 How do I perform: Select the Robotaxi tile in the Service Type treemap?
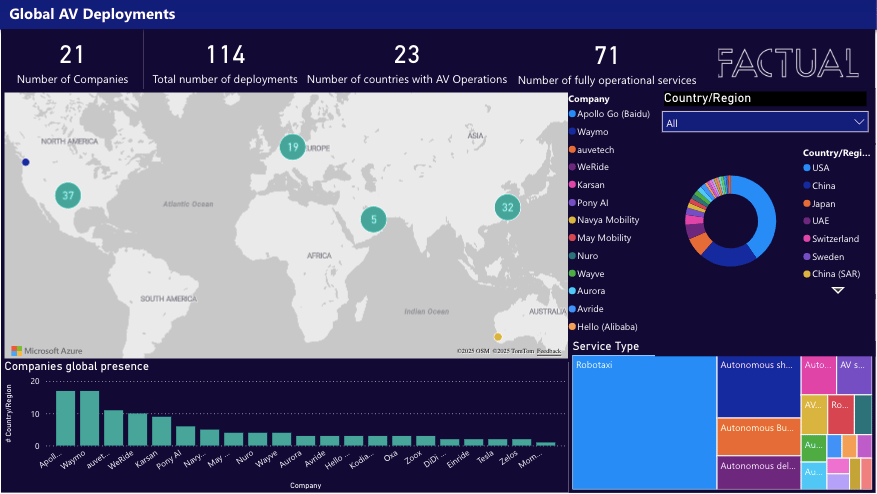644,422
